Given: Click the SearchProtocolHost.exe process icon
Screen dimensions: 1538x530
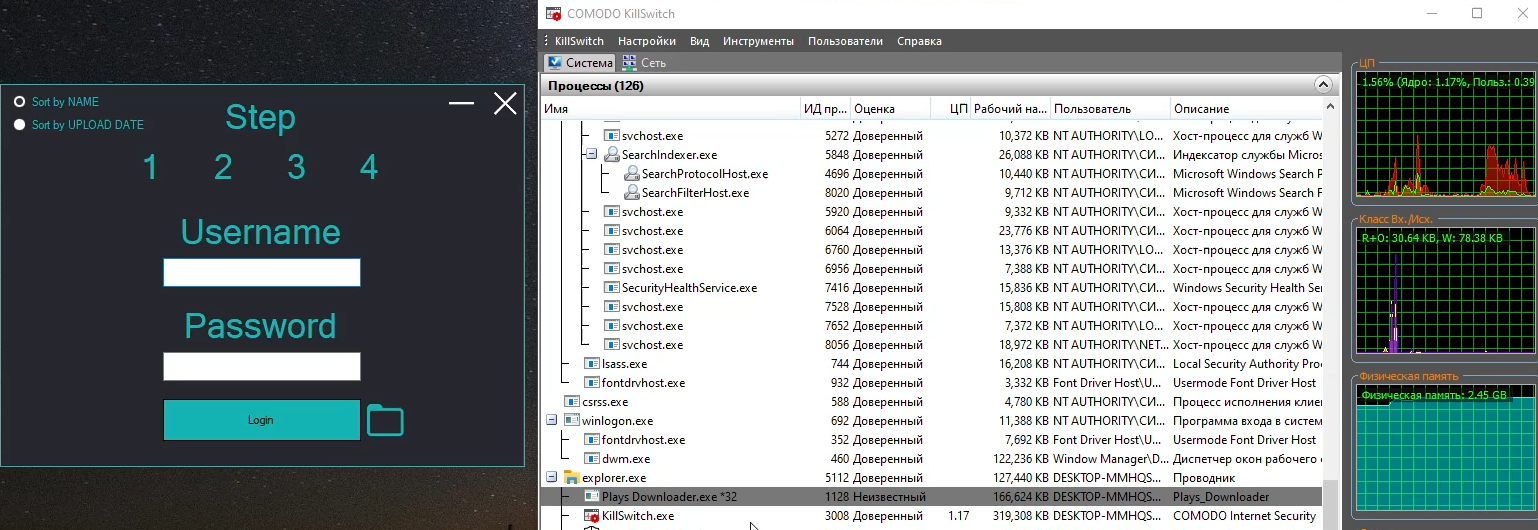Looking at the screenshot, I should 632,174.
